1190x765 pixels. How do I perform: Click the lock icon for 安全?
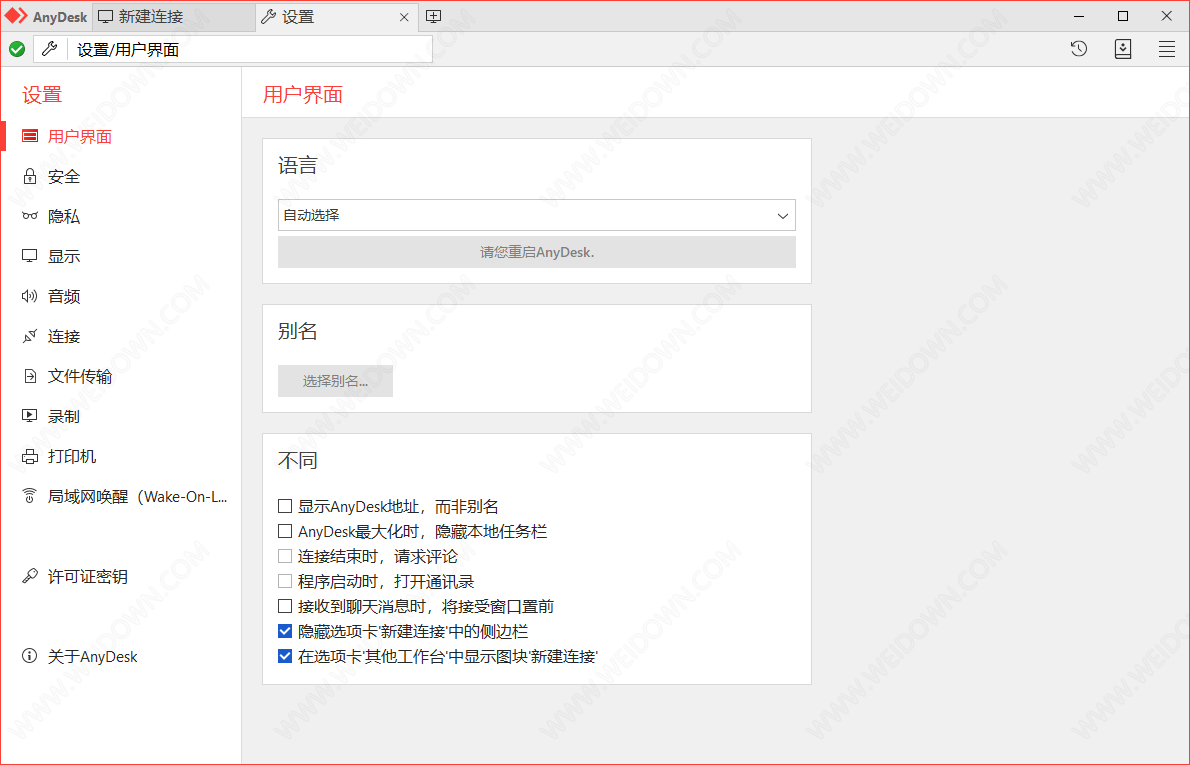coord(30,176)
